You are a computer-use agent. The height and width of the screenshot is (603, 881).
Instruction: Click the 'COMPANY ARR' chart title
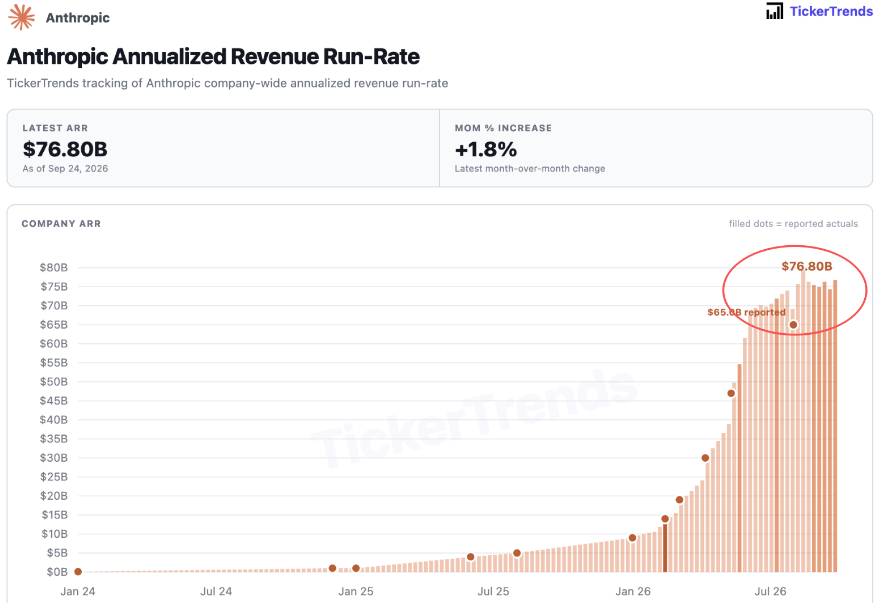pyautogui.click(x=61, y=224)
